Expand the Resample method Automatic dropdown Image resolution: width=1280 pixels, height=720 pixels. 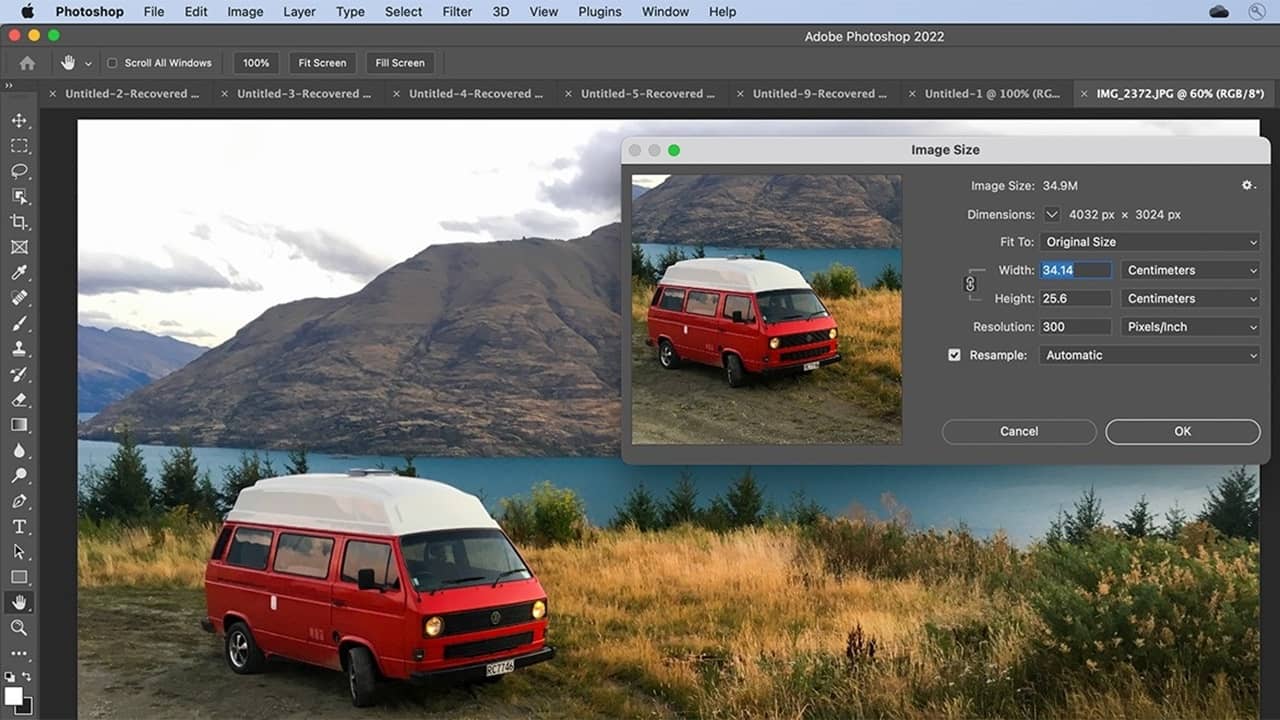pos(1150,355)
